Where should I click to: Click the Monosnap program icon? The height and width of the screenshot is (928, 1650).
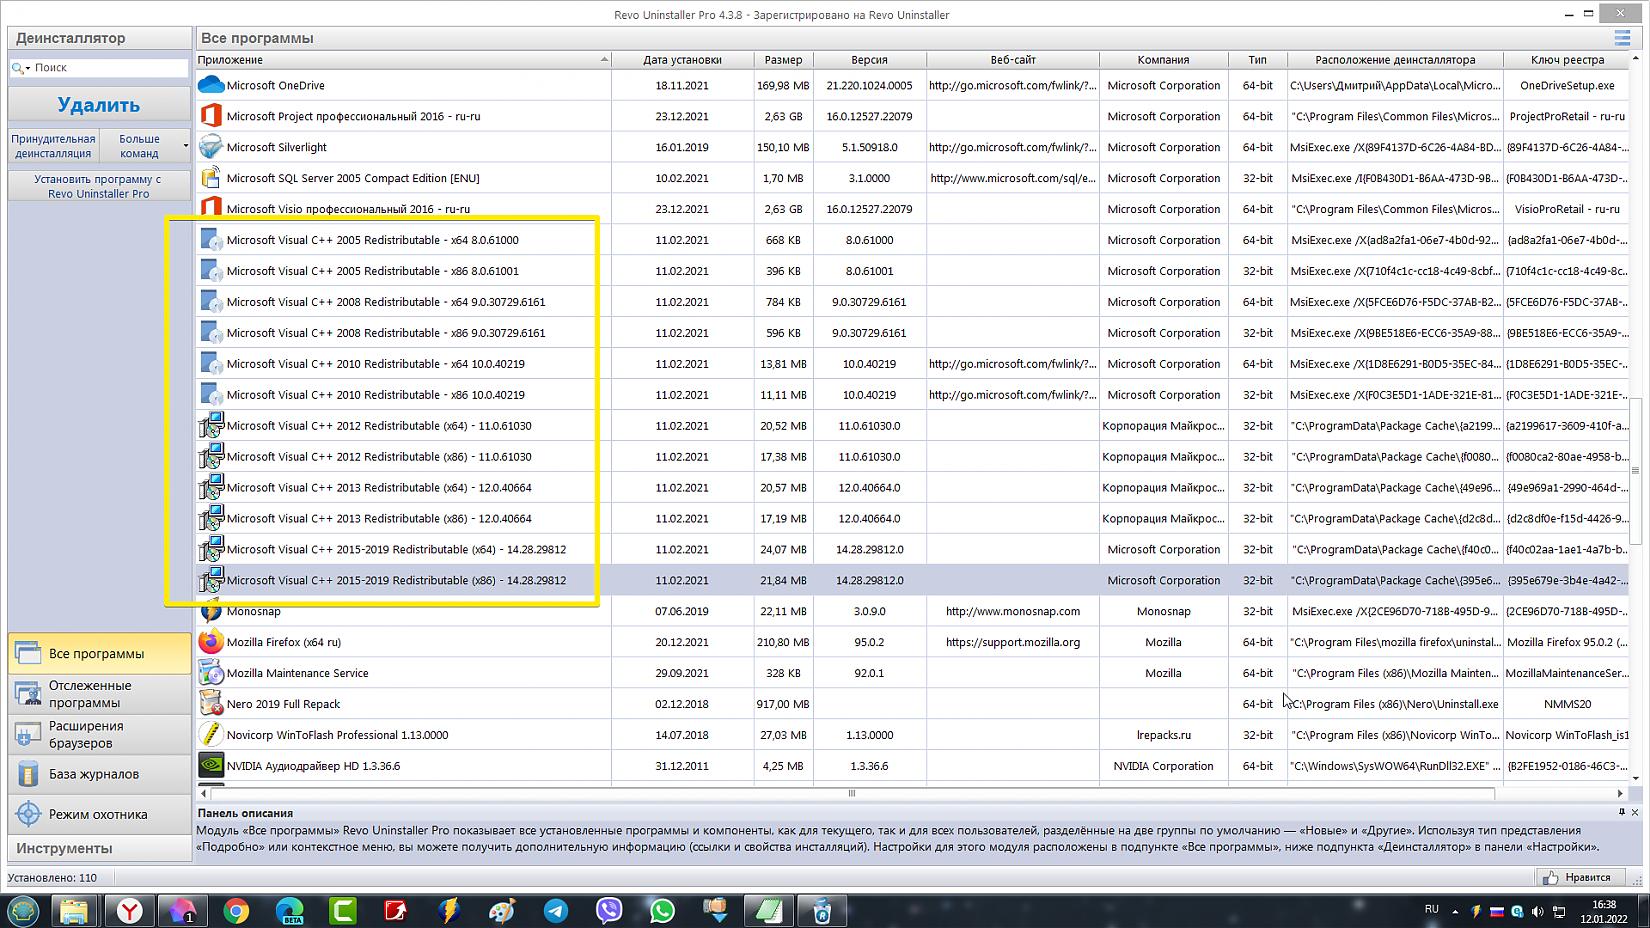click(x=210, y=612)
